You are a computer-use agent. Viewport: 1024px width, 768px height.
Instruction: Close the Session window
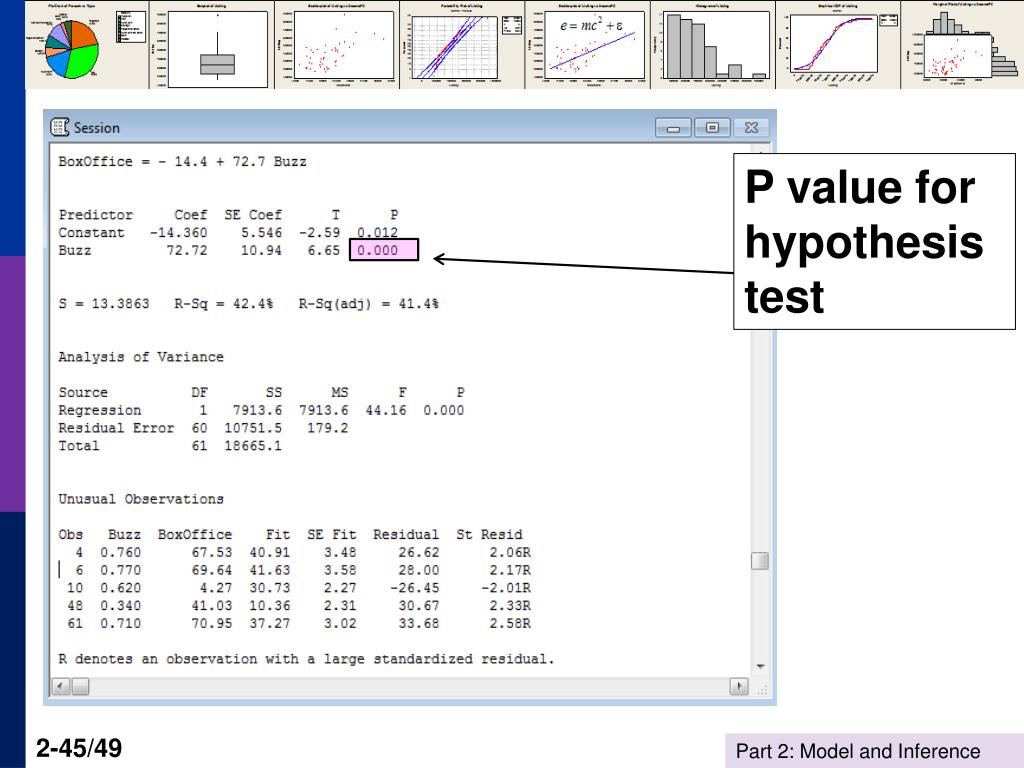tap(750, 128)
